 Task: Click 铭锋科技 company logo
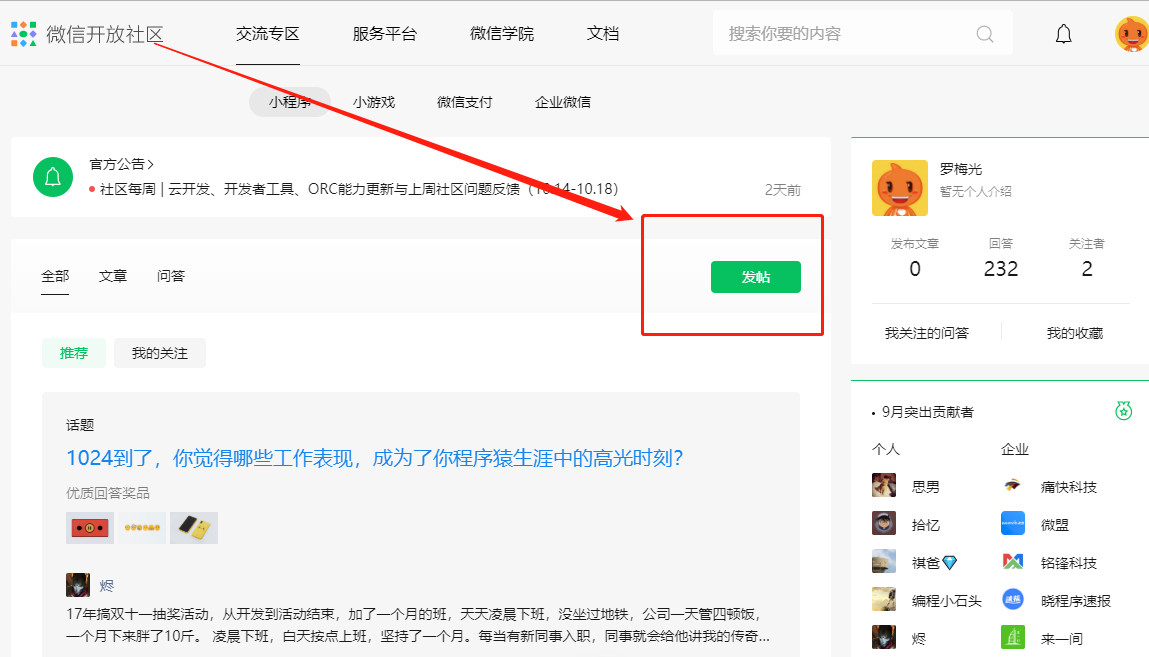1013,561
